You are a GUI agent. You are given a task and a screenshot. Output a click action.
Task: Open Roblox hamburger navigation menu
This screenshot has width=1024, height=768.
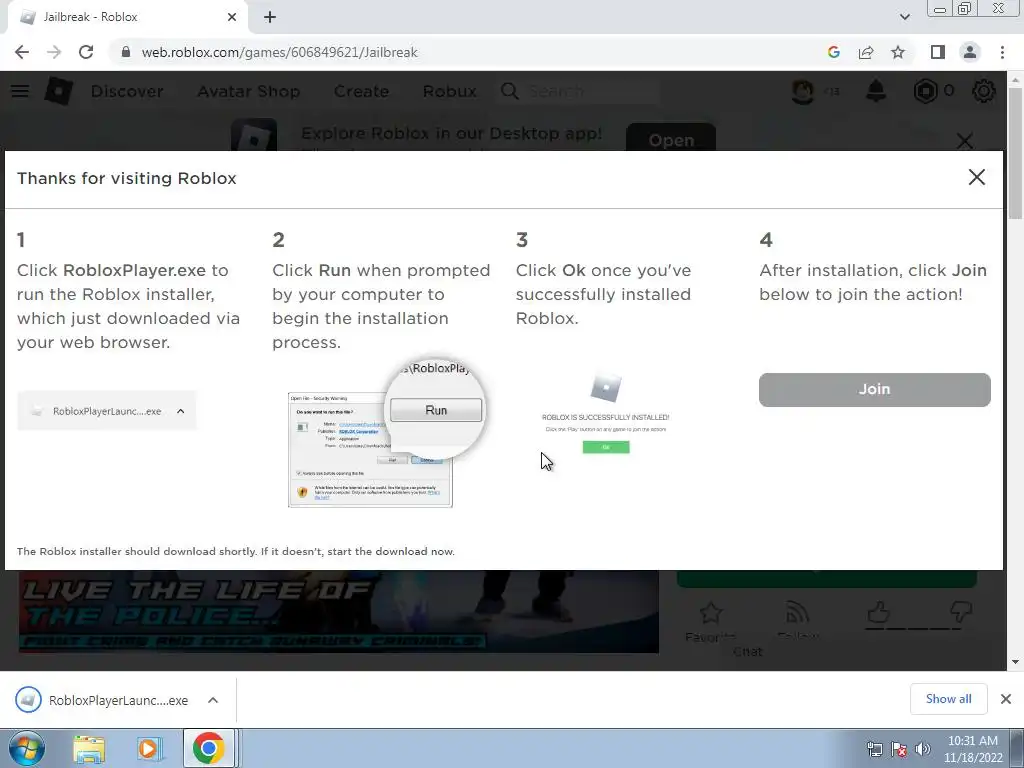20,91
